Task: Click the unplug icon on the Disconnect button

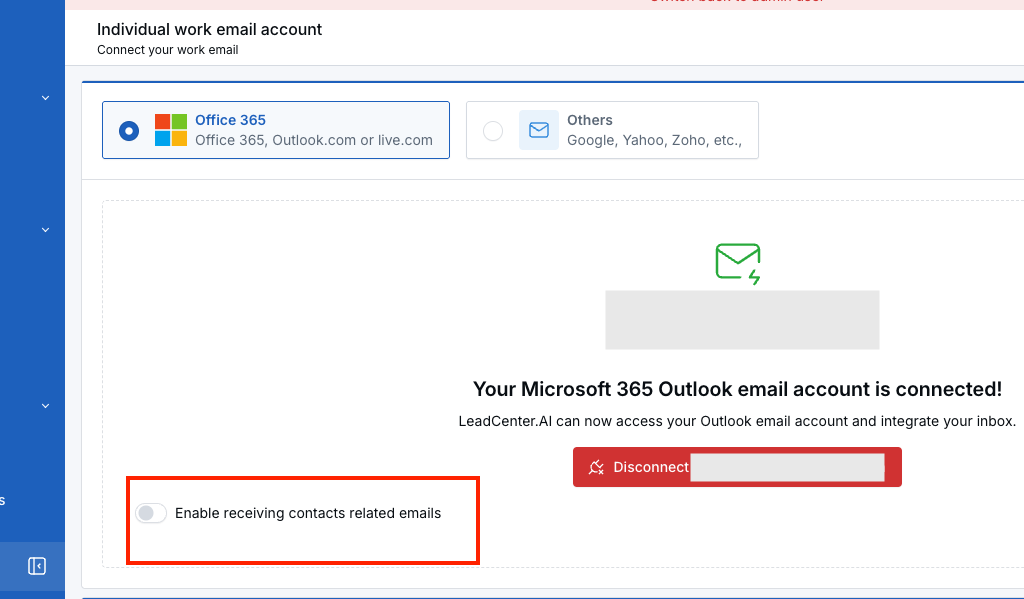Action: [x=596, y=467]
